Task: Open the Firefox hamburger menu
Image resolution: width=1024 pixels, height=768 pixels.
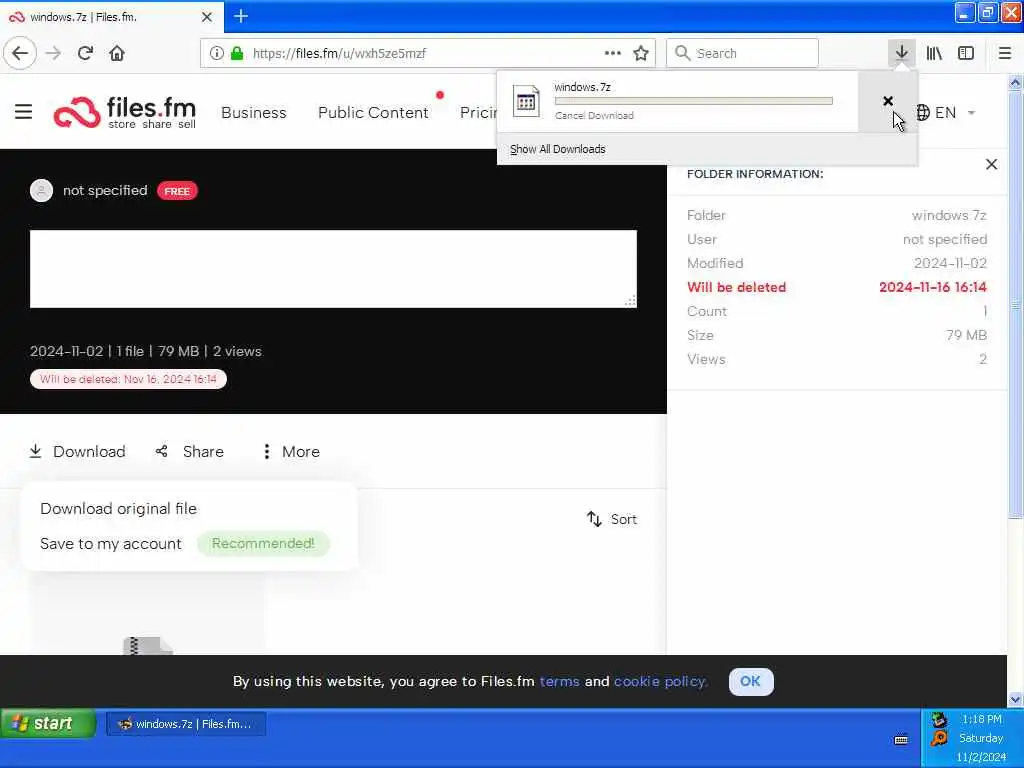Action: pos(1004,53)
